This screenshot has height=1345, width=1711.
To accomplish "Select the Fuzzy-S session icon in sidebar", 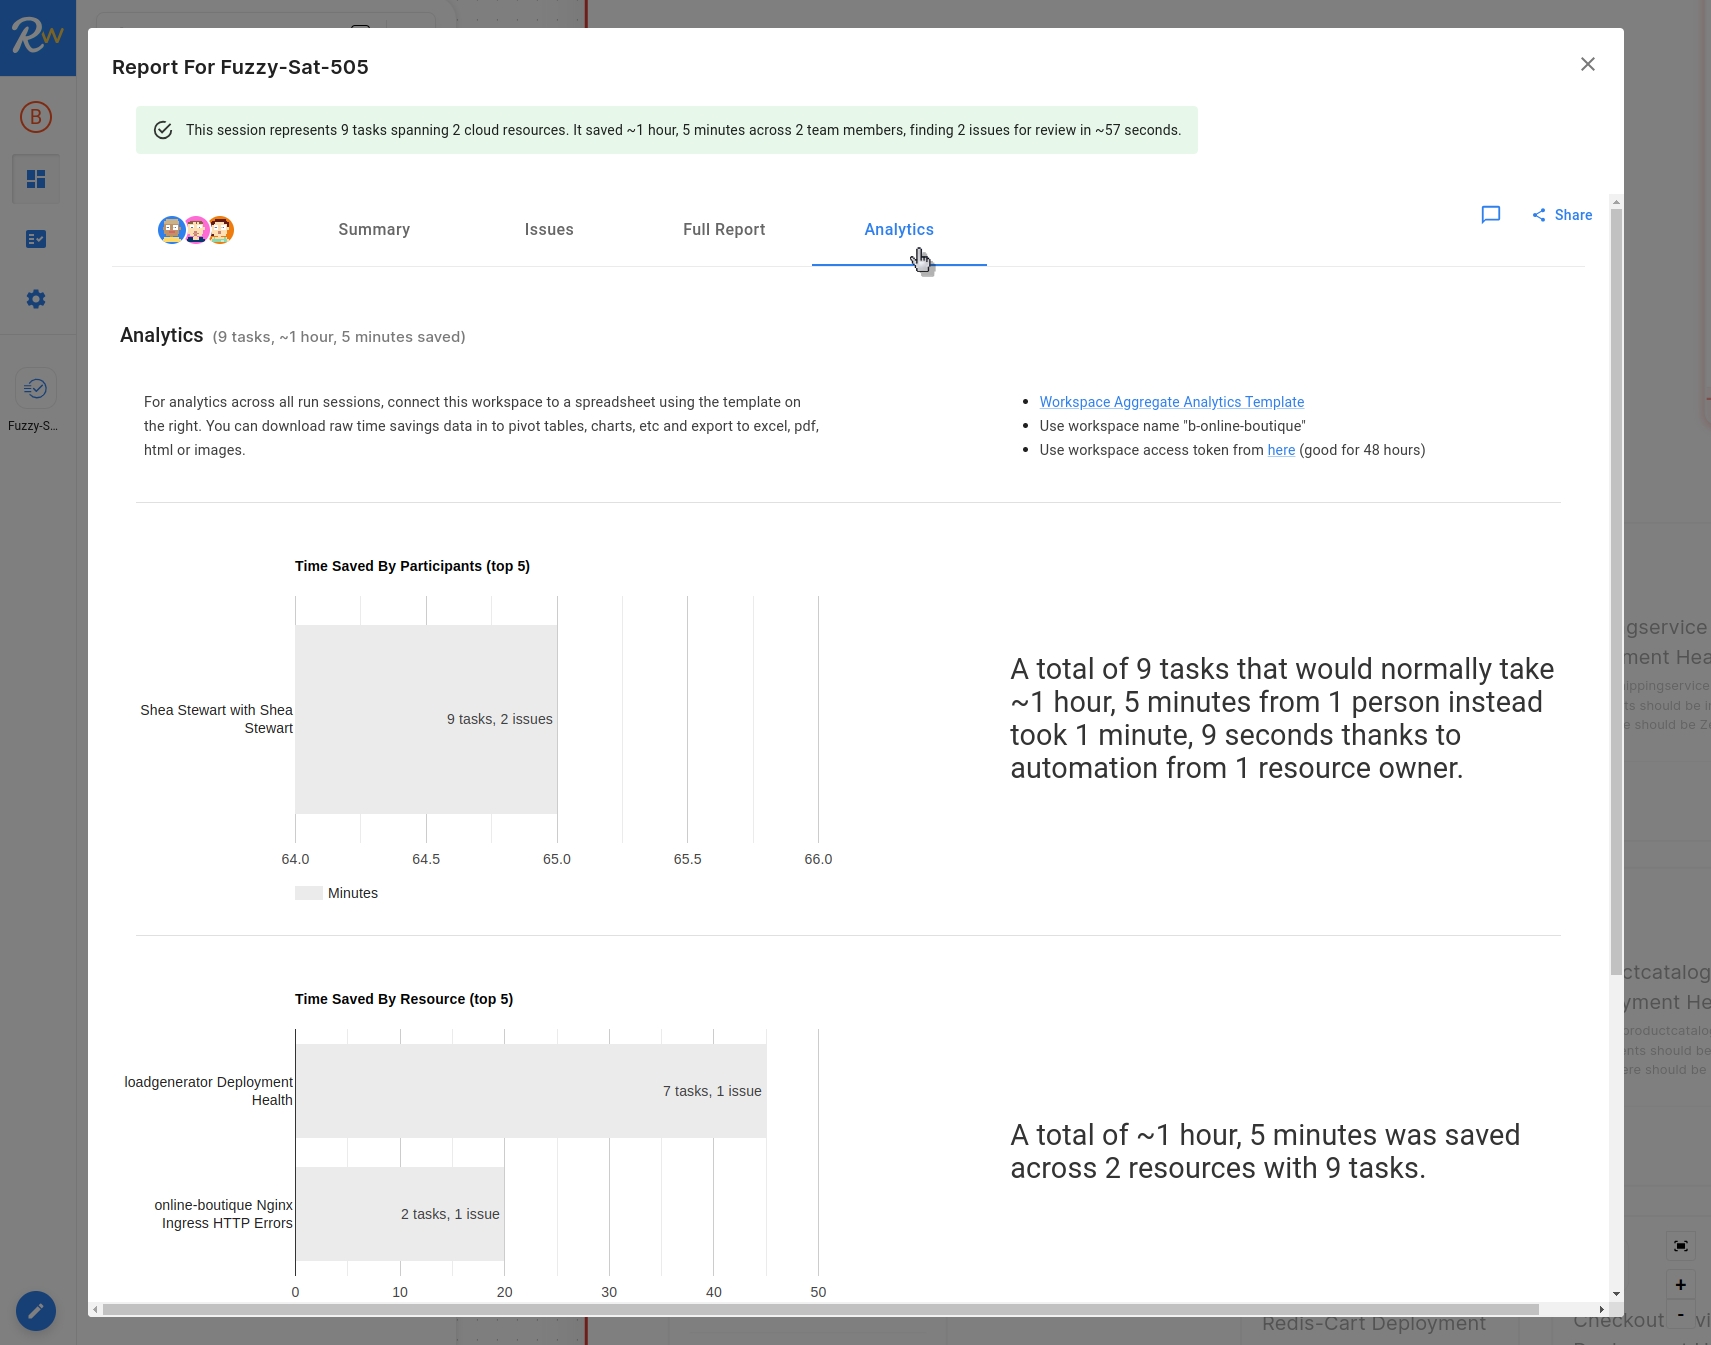I will coord(36,389).
